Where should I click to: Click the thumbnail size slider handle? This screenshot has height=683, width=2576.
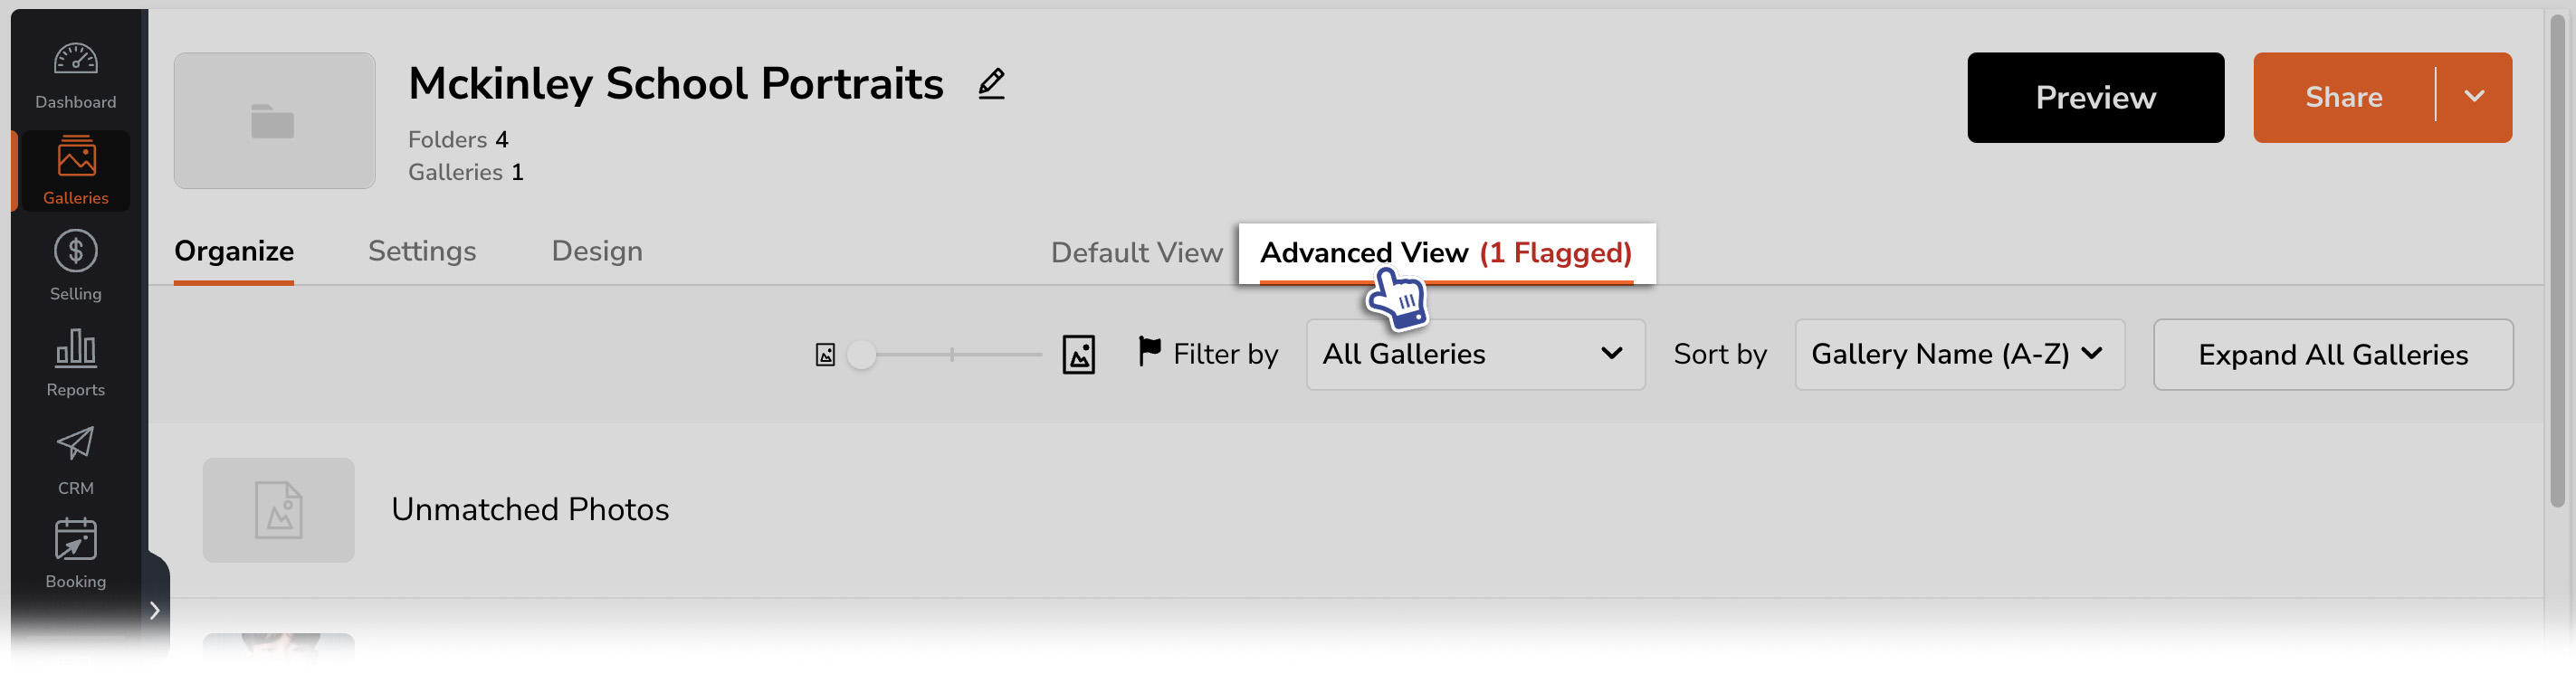point(861,355)
